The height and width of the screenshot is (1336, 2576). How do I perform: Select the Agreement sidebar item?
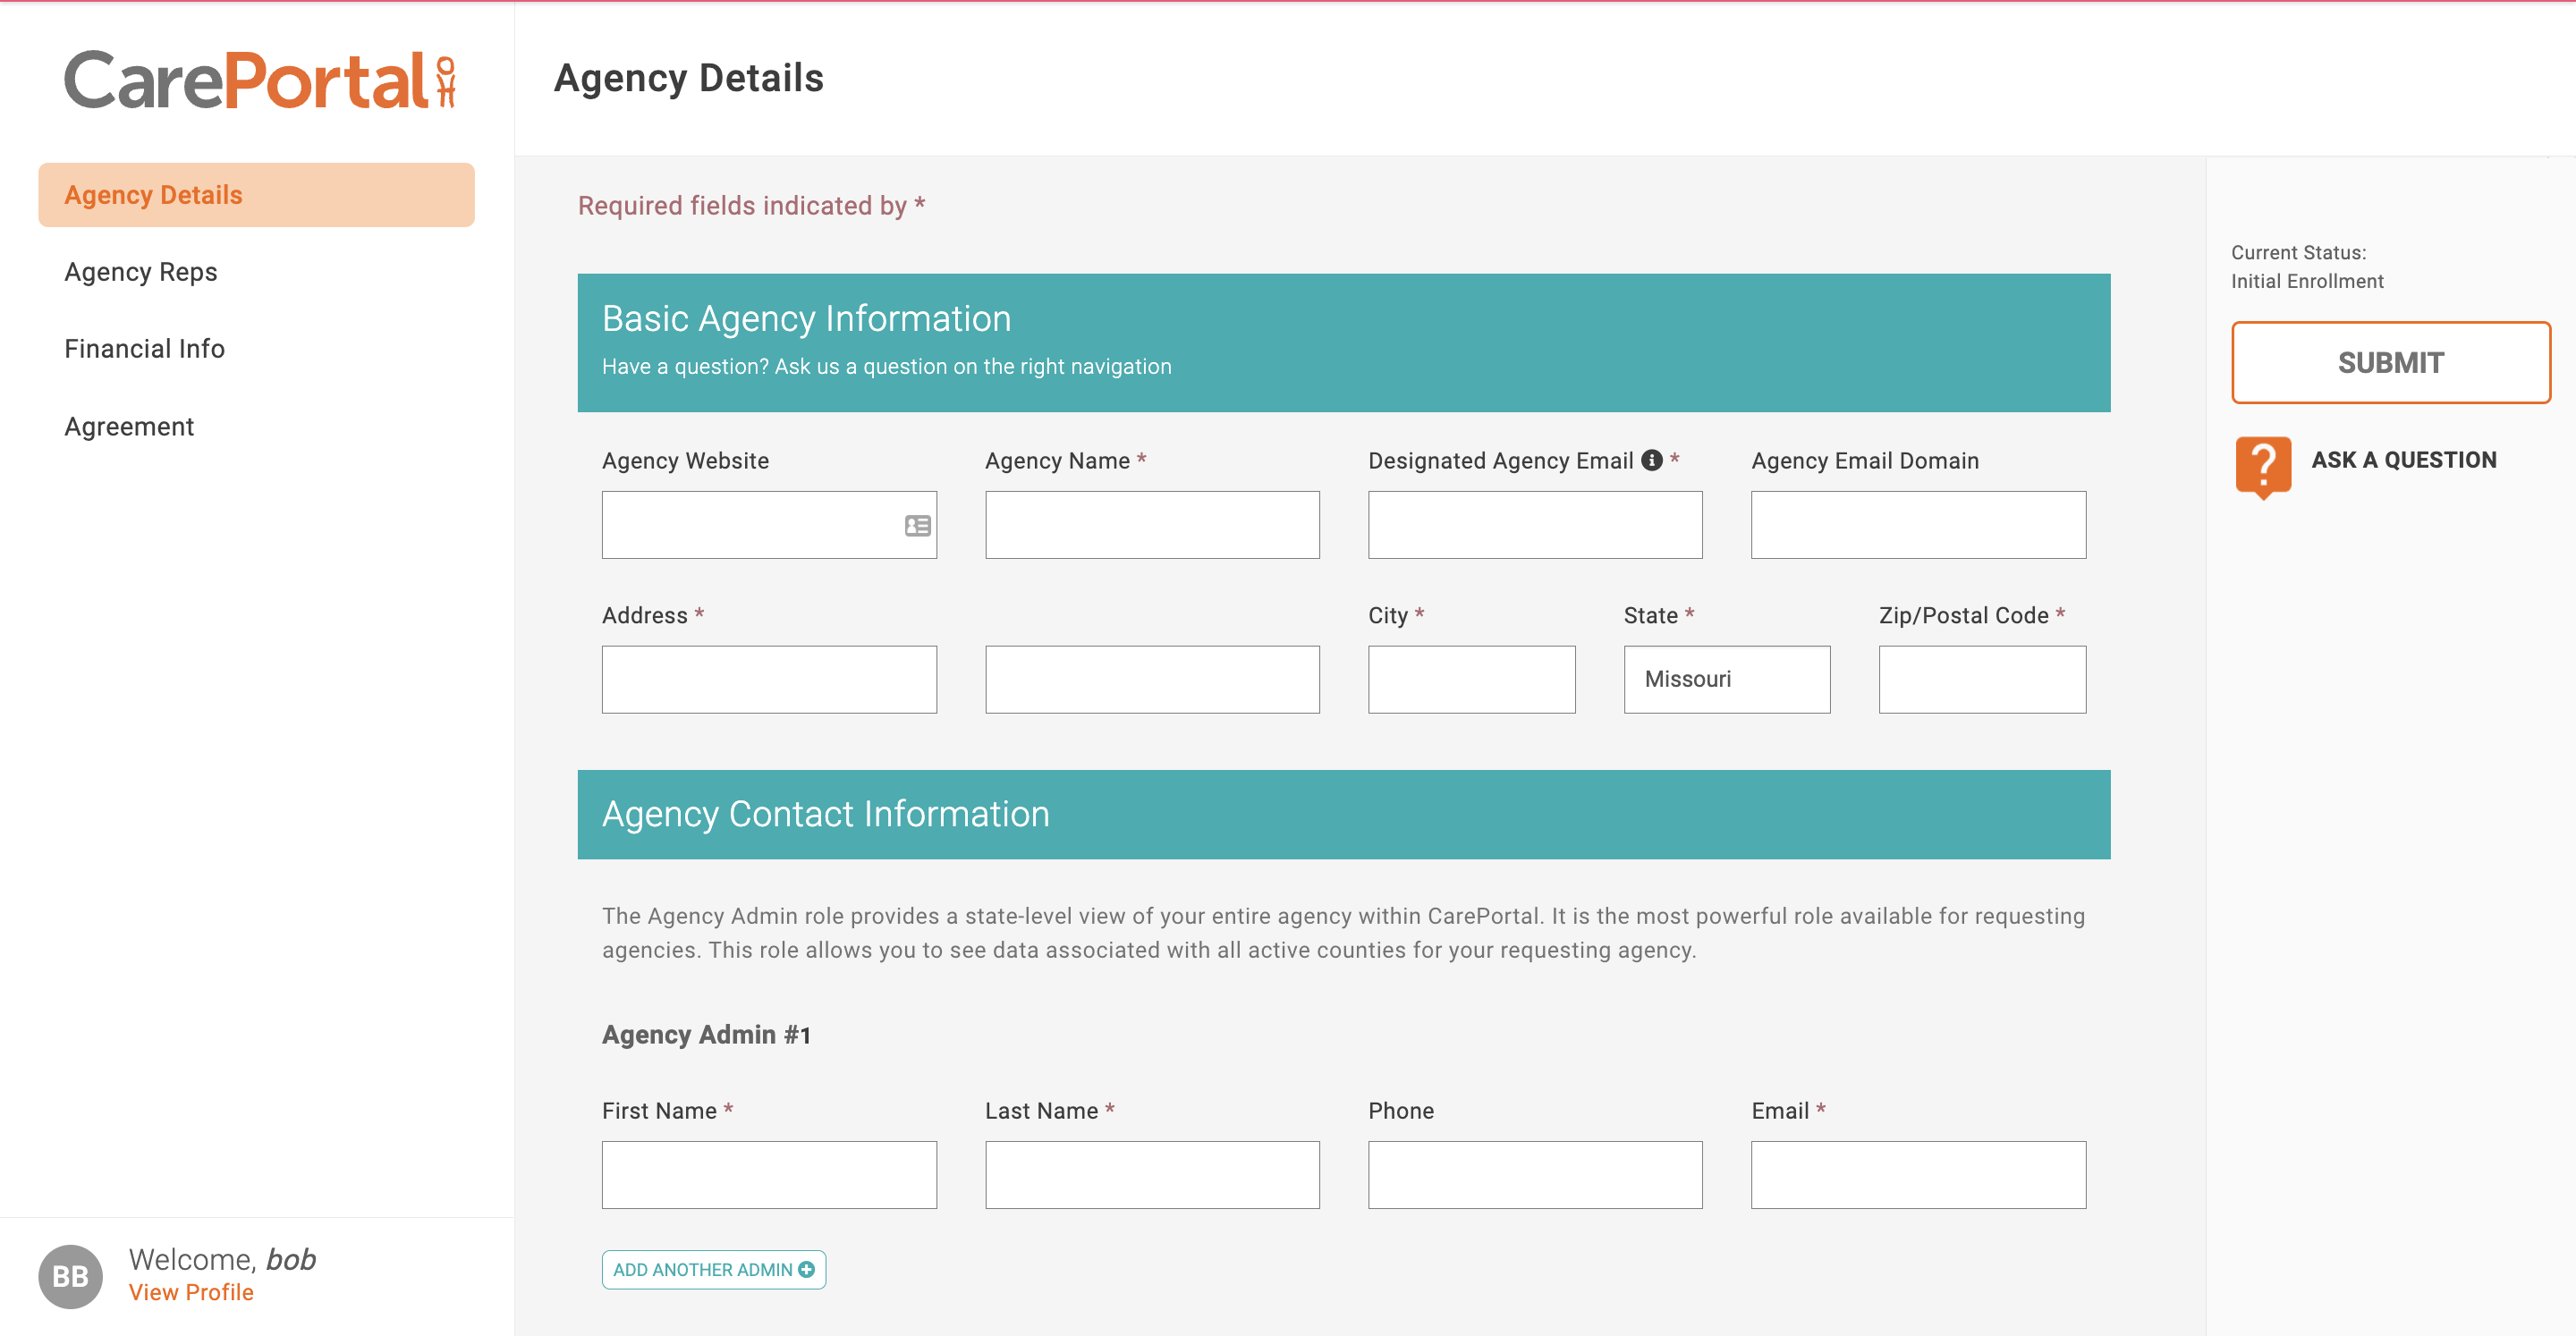pyautogui.click(x=129, y=427)
